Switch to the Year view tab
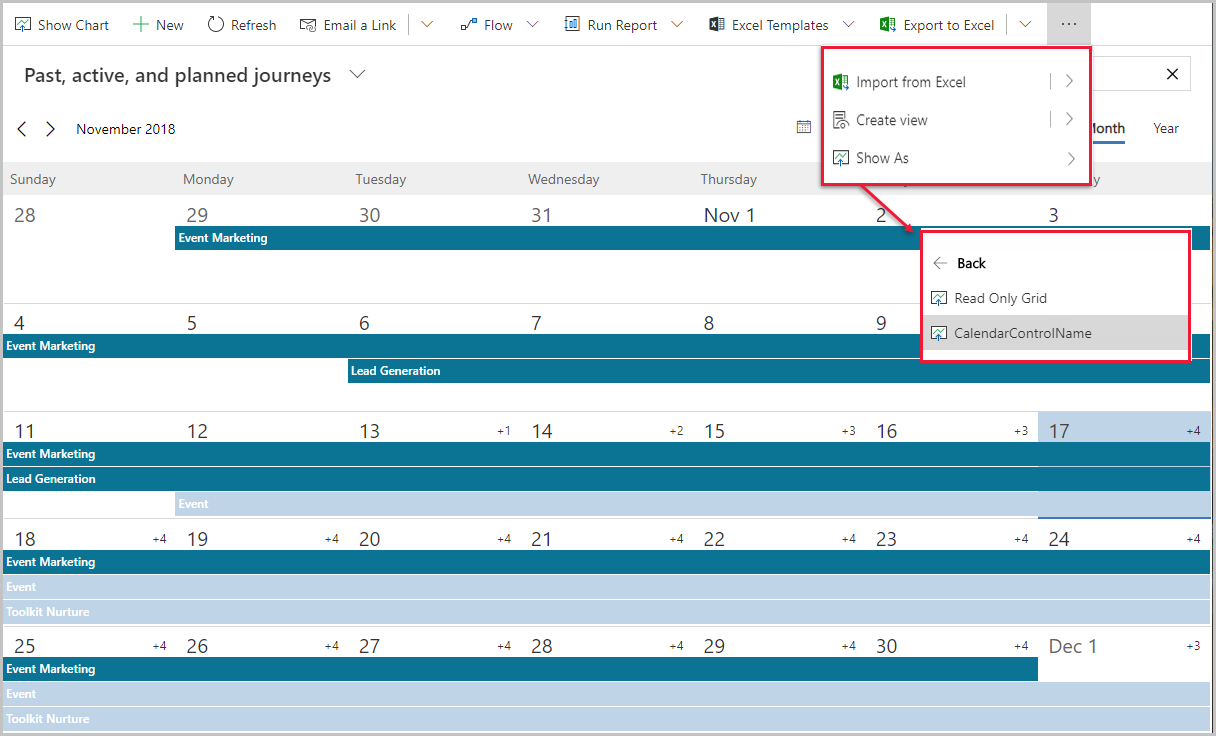The height and width of the screenshot is (736, 1216). coord(1166,128)
